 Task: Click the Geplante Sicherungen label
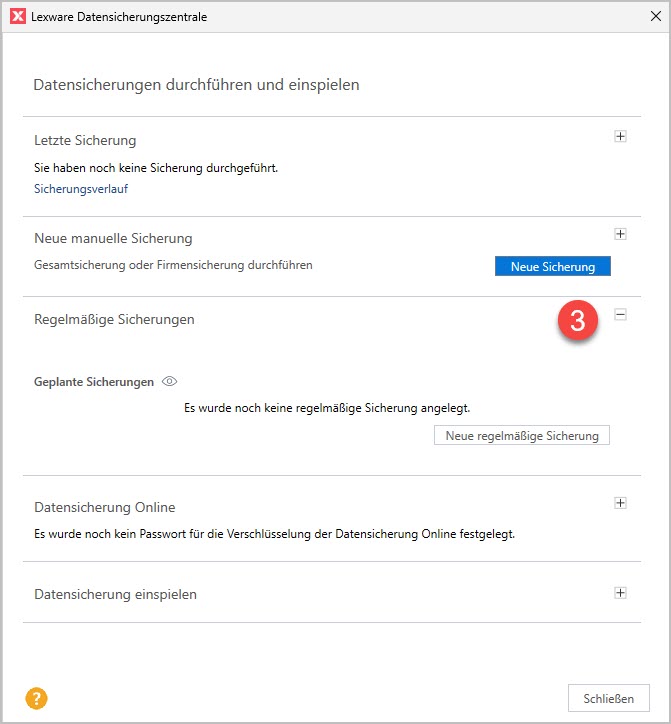pos(94,382)
